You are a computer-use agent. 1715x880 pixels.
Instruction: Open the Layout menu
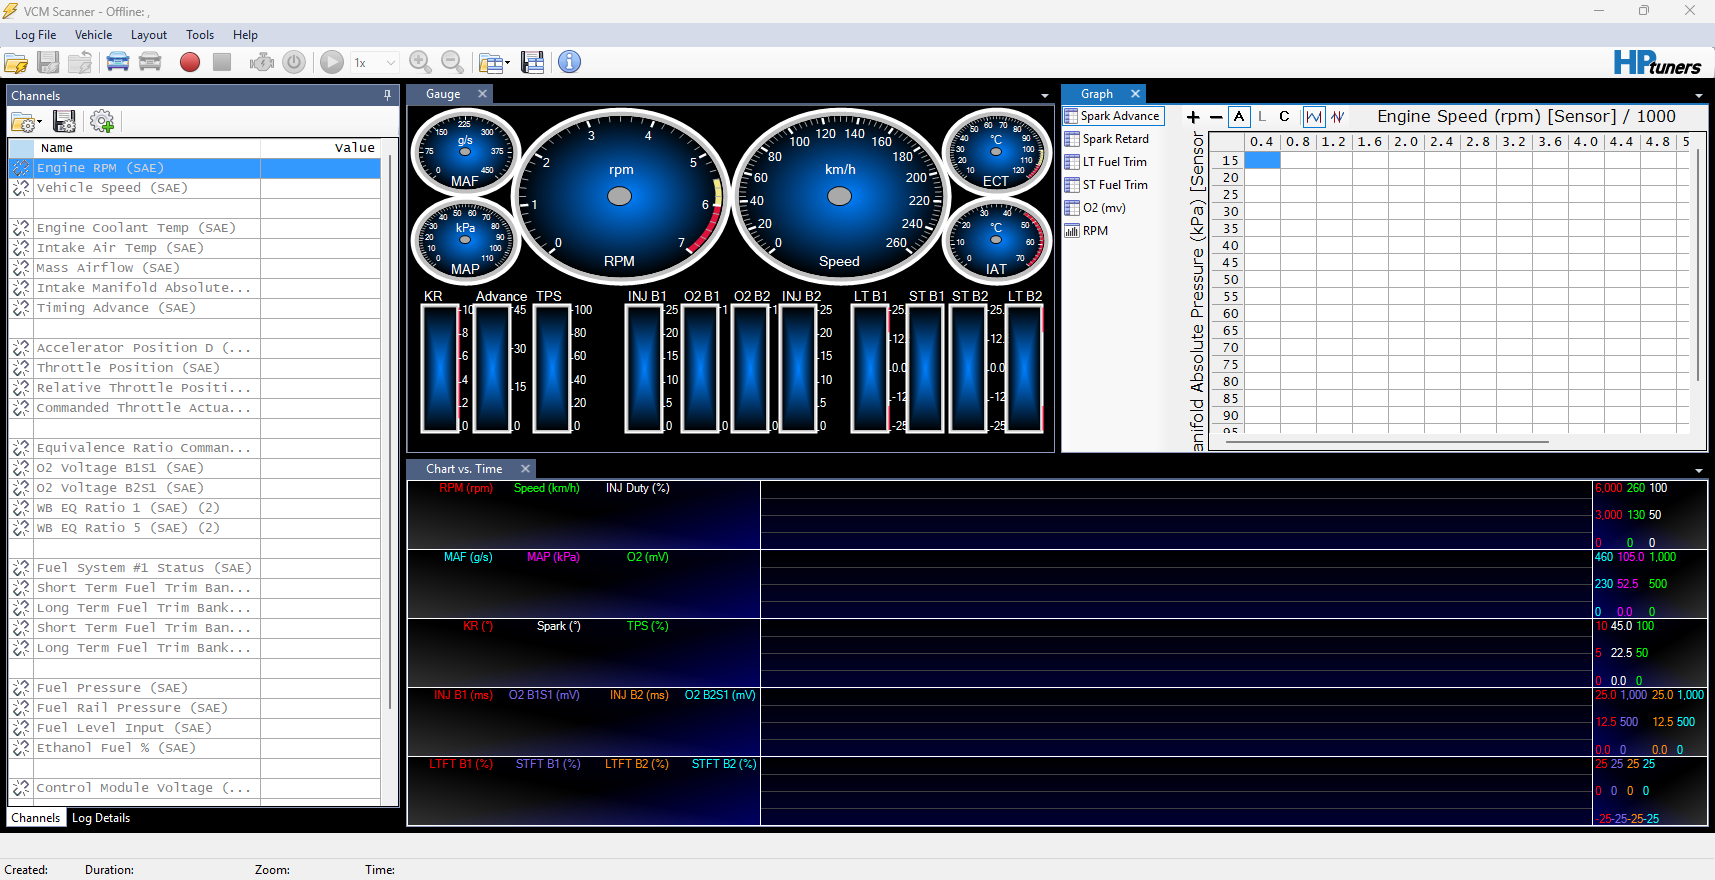(149, 35)
